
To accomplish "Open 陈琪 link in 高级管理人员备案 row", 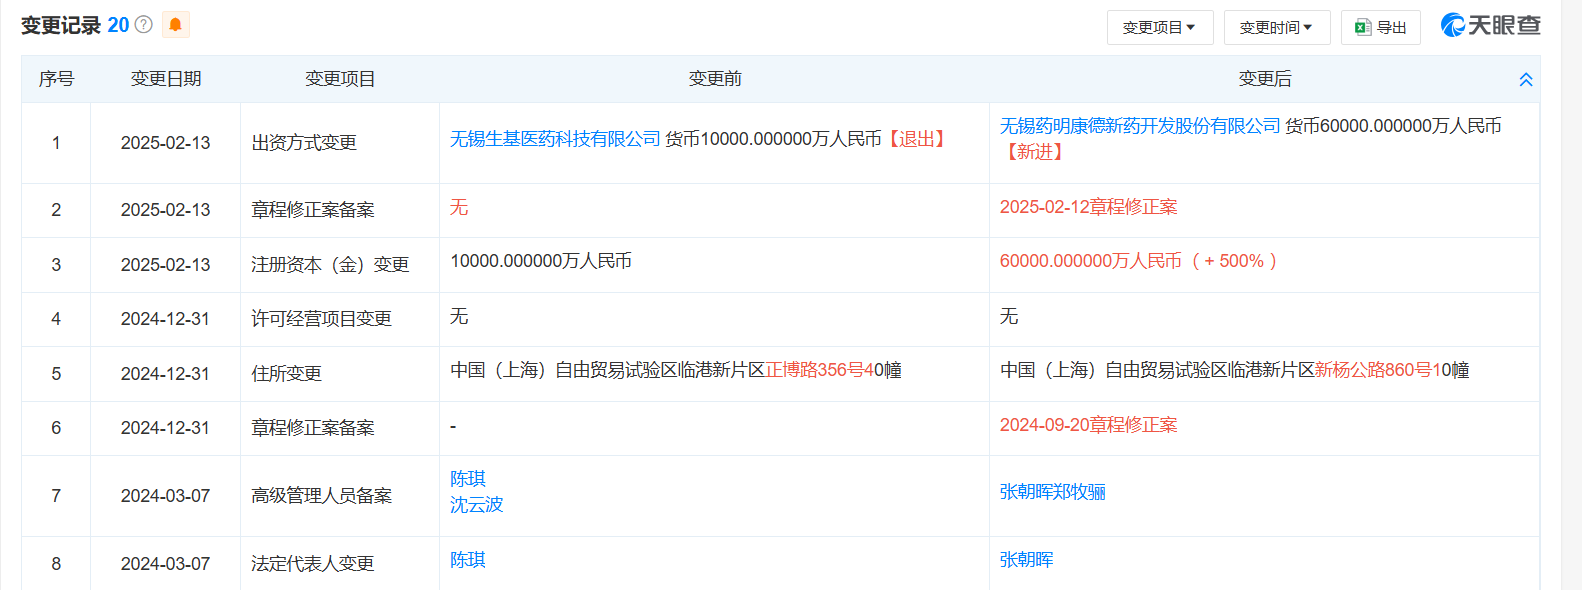I will [x=468, y=479].
